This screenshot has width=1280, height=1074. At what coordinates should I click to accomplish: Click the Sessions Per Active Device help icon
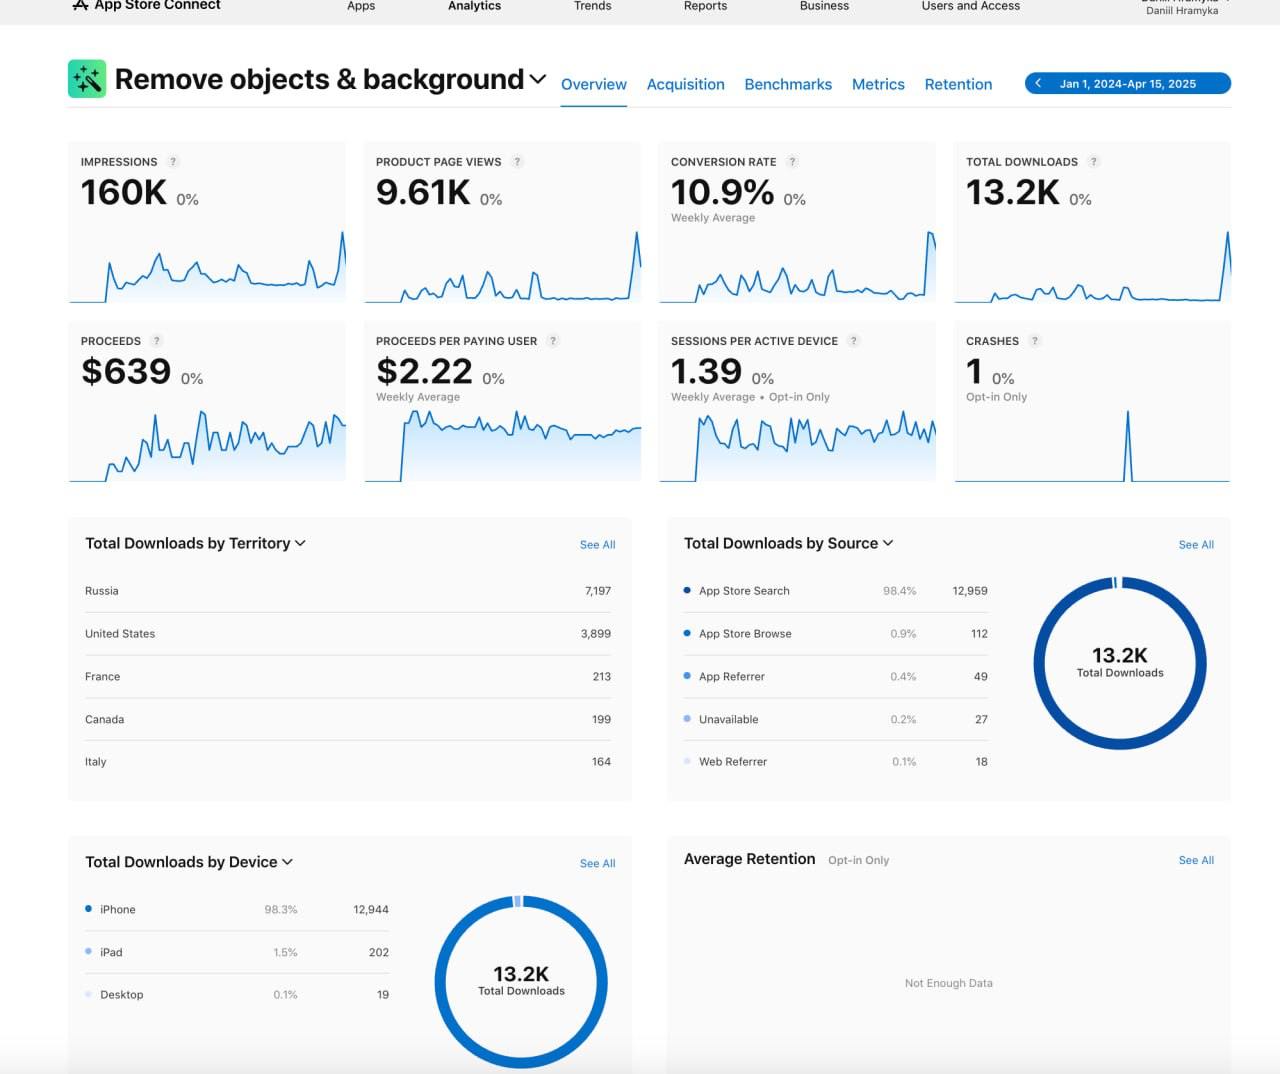click(x=854, y=341)
